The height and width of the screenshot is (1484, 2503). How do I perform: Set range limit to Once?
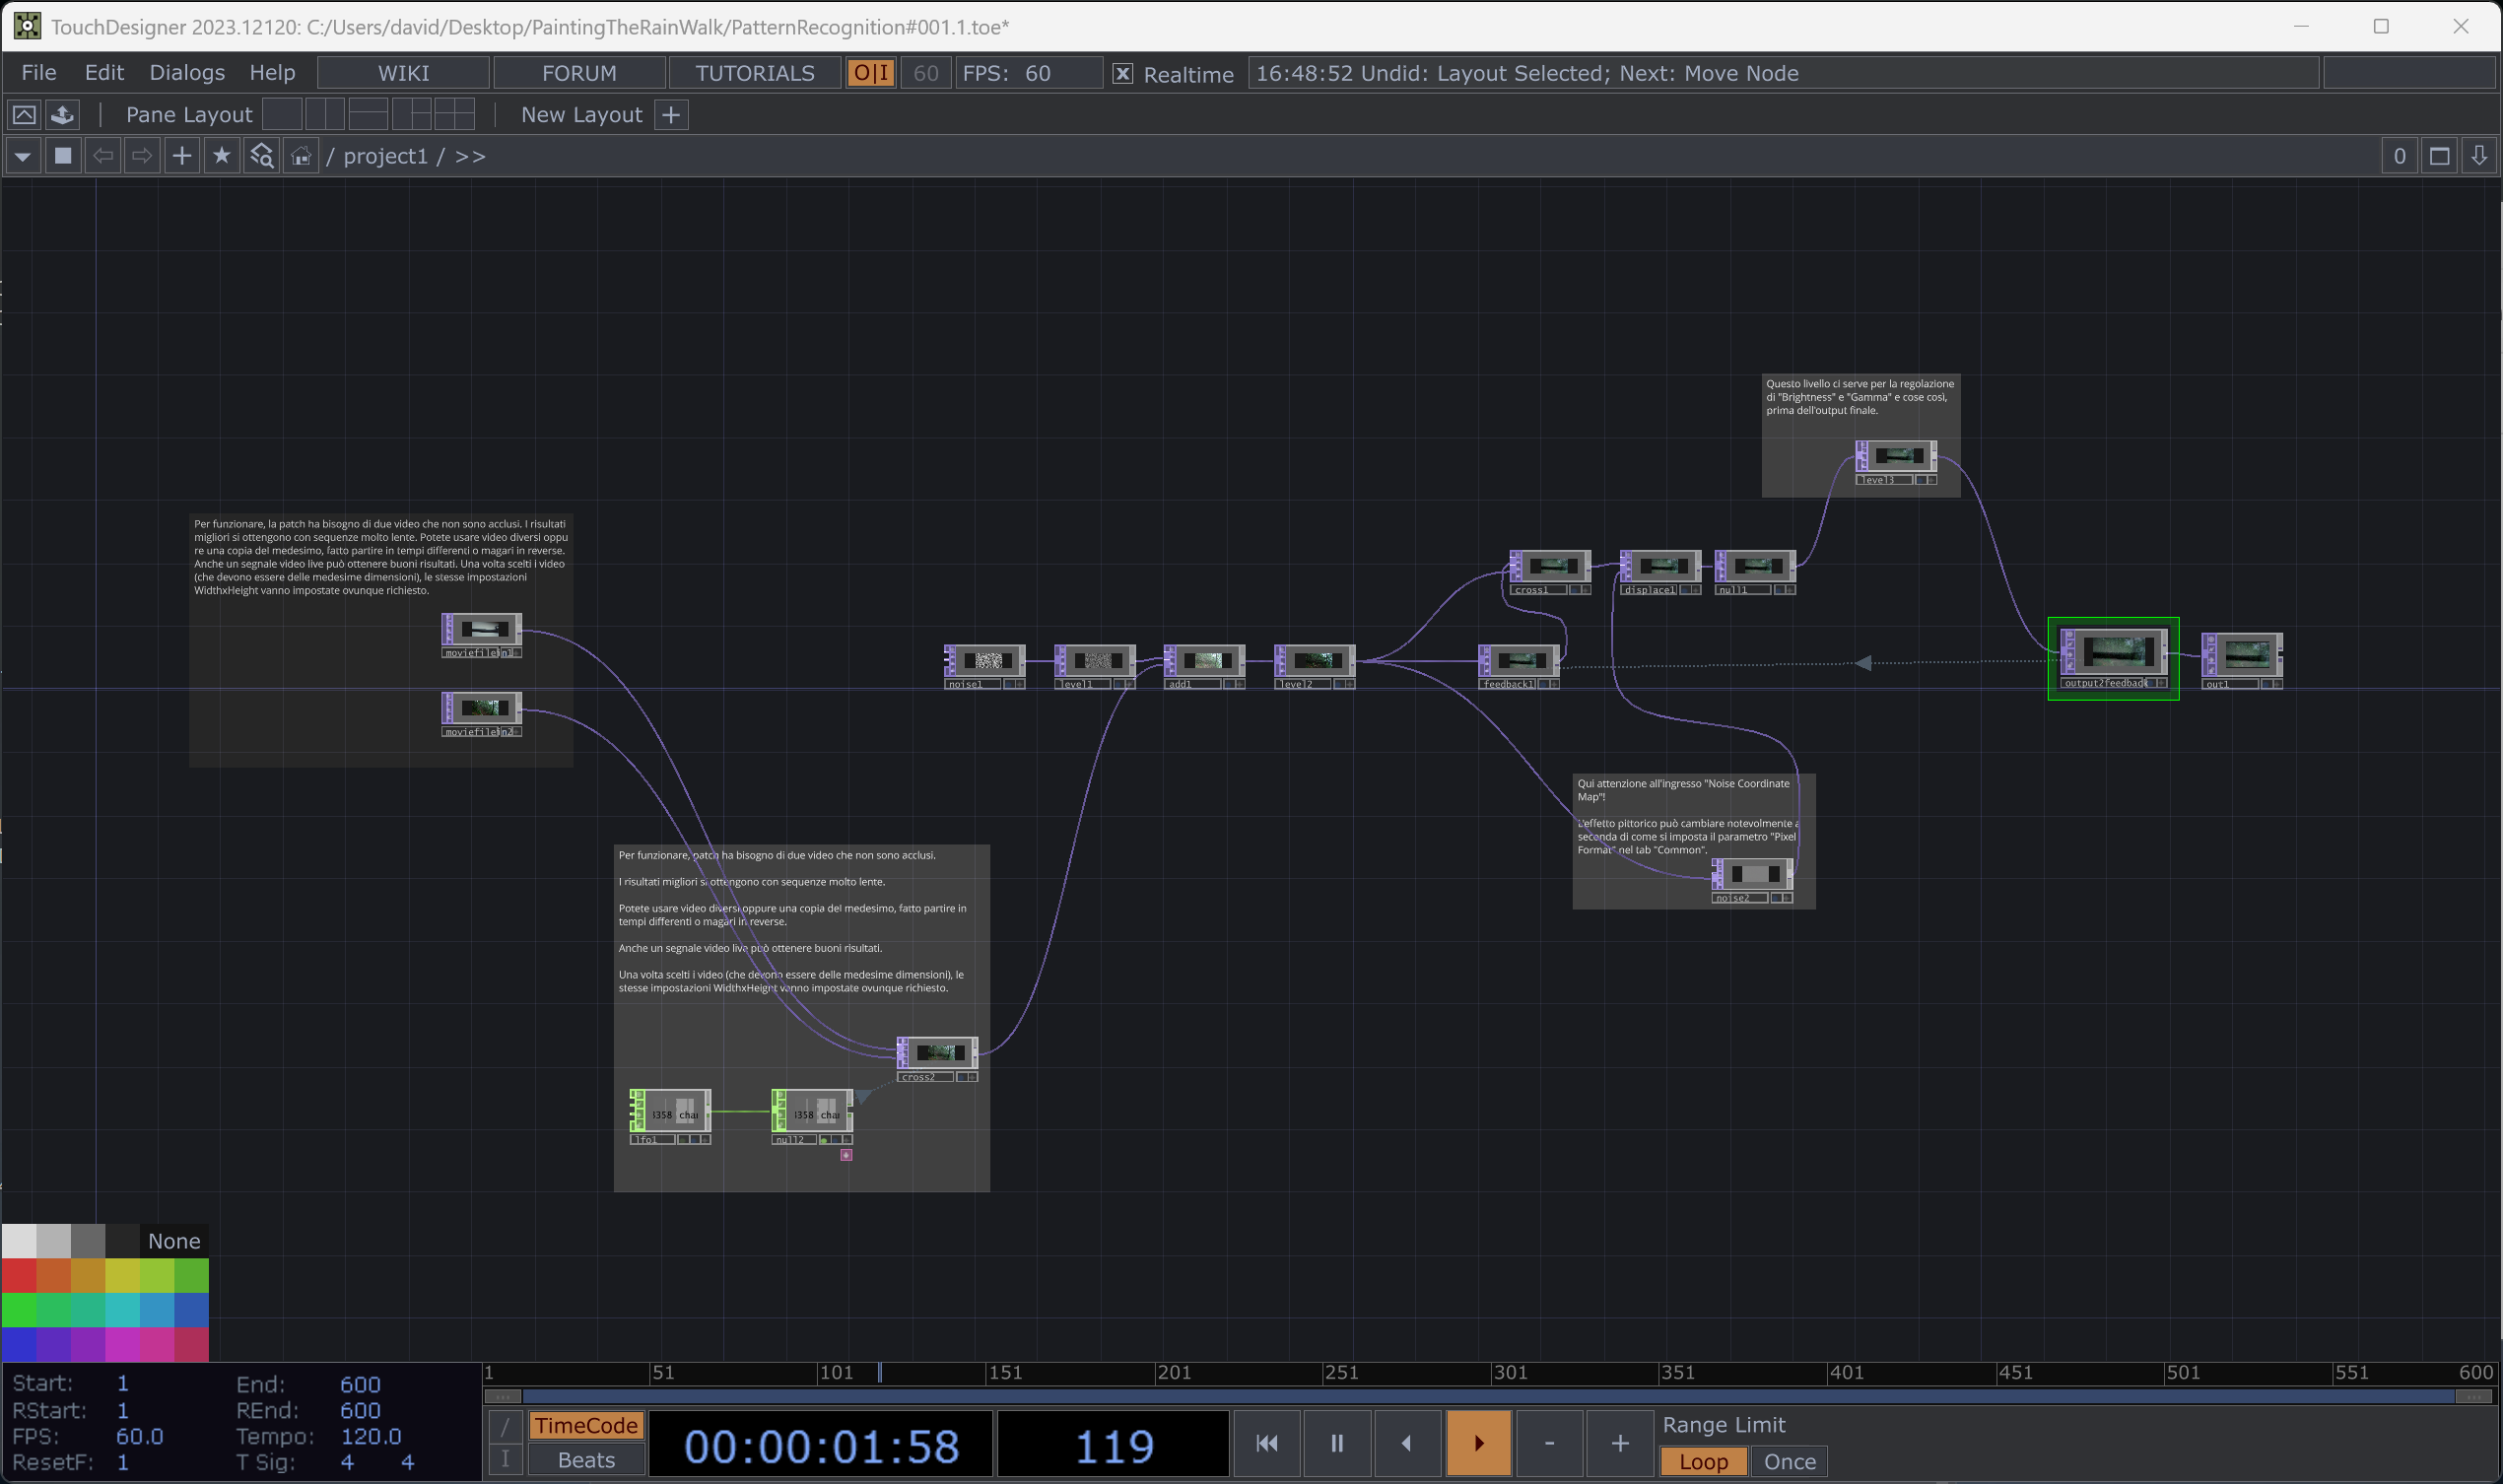coord(1789,1461)
